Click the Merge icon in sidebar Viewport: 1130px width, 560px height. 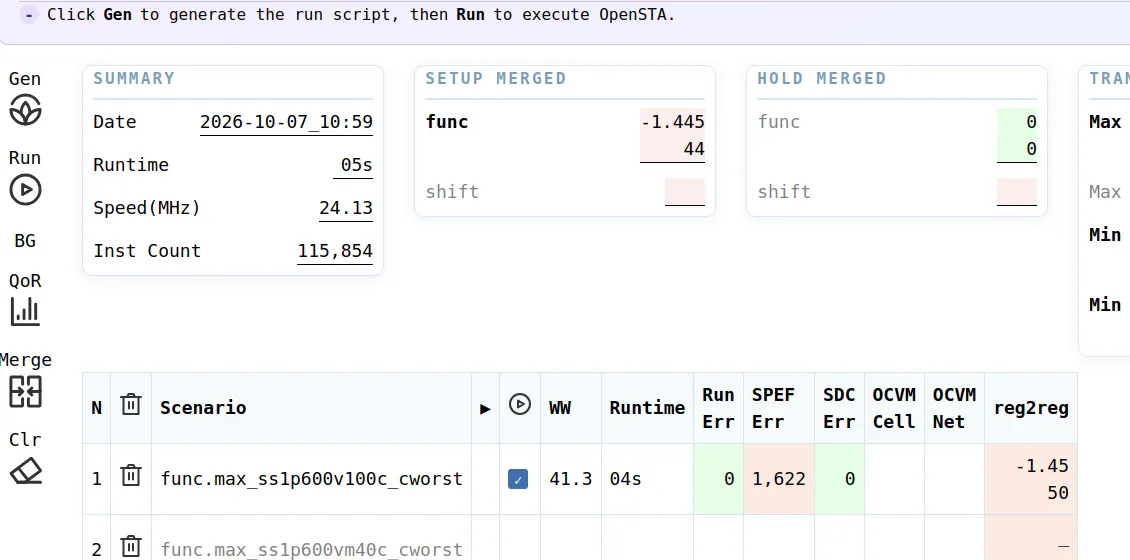(25, 391)
